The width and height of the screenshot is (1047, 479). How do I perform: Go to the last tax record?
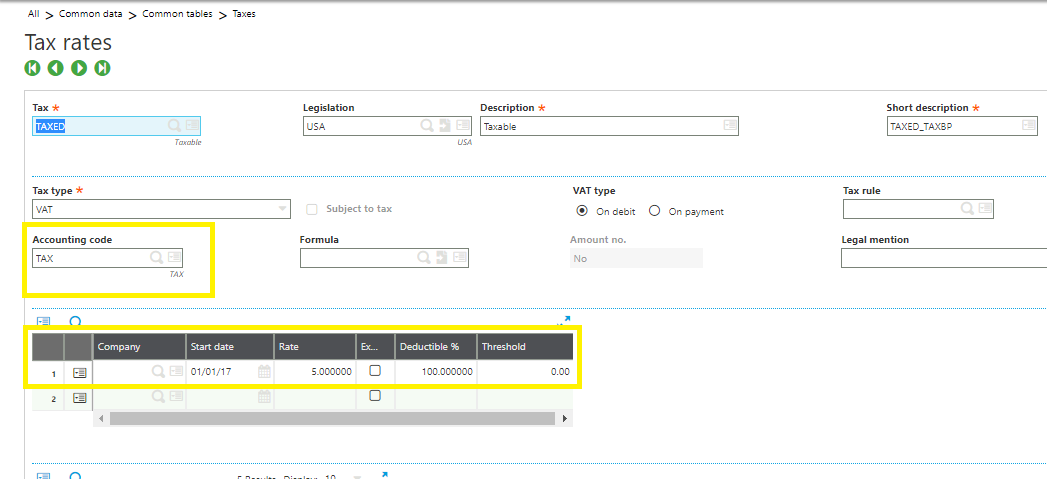click(x=102, y=68)
